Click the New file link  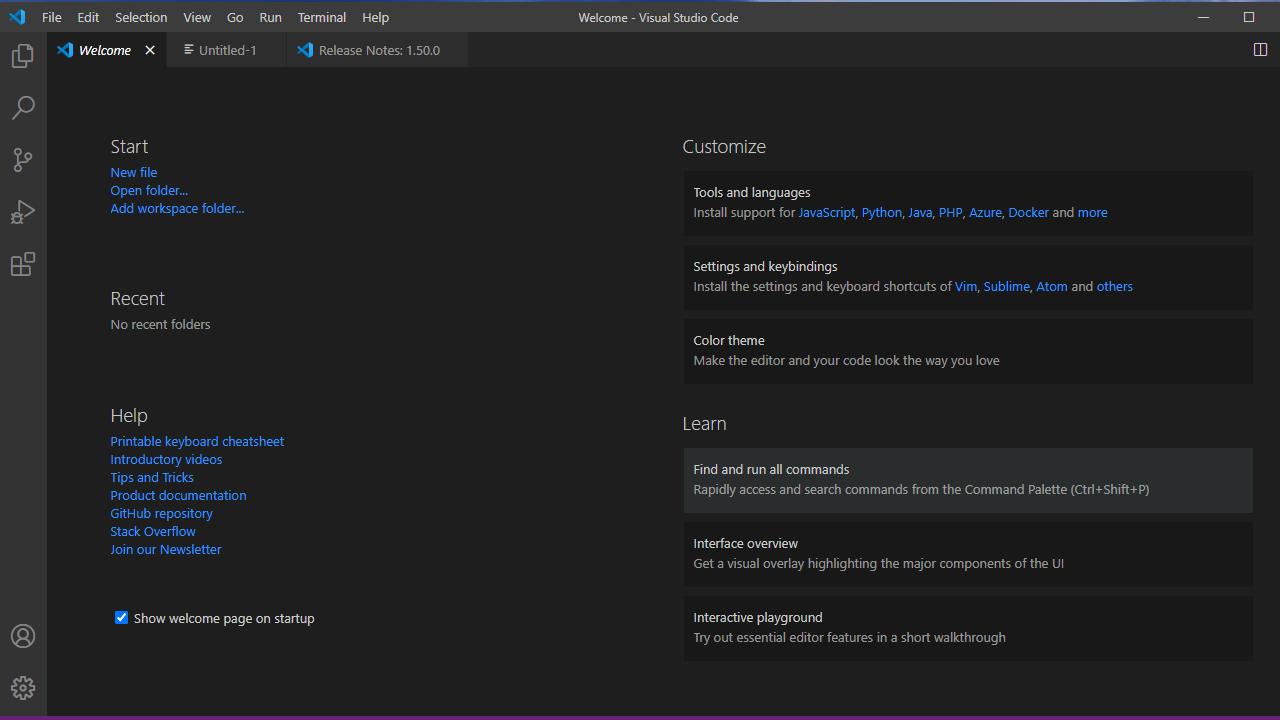coord(133,172)
